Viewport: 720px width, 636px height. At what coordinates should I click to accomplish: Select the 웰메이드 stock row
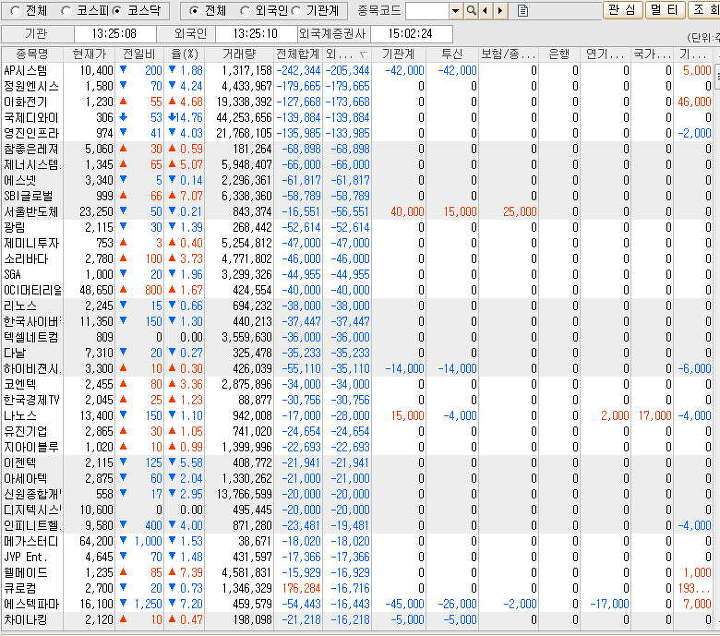(x=358, y=573)
